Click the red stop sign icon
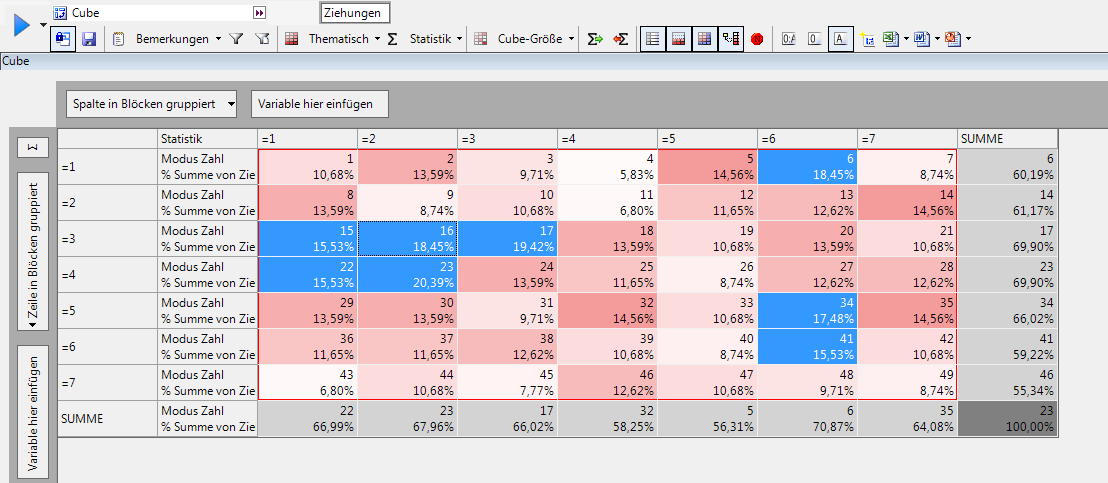Viewport: 1108px width, 483px height. tap(757, 39)
